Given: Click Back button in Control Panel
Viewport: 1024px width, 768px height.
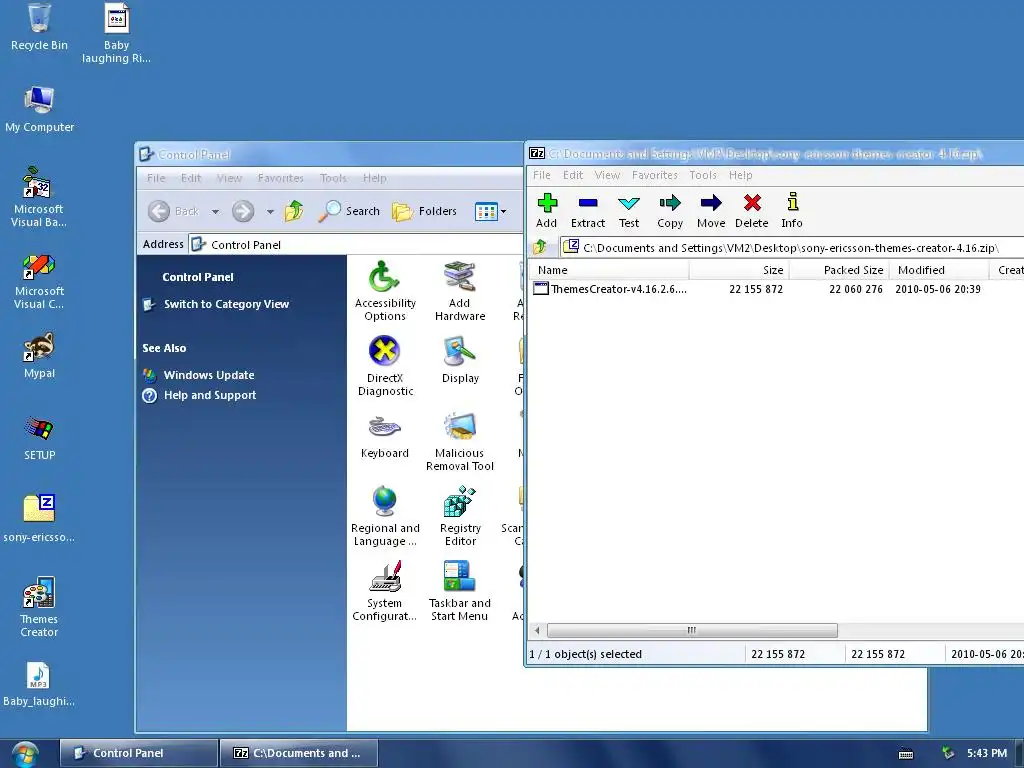Looking at the screenshot, I should pyautogui.click(x=173, y=211).
